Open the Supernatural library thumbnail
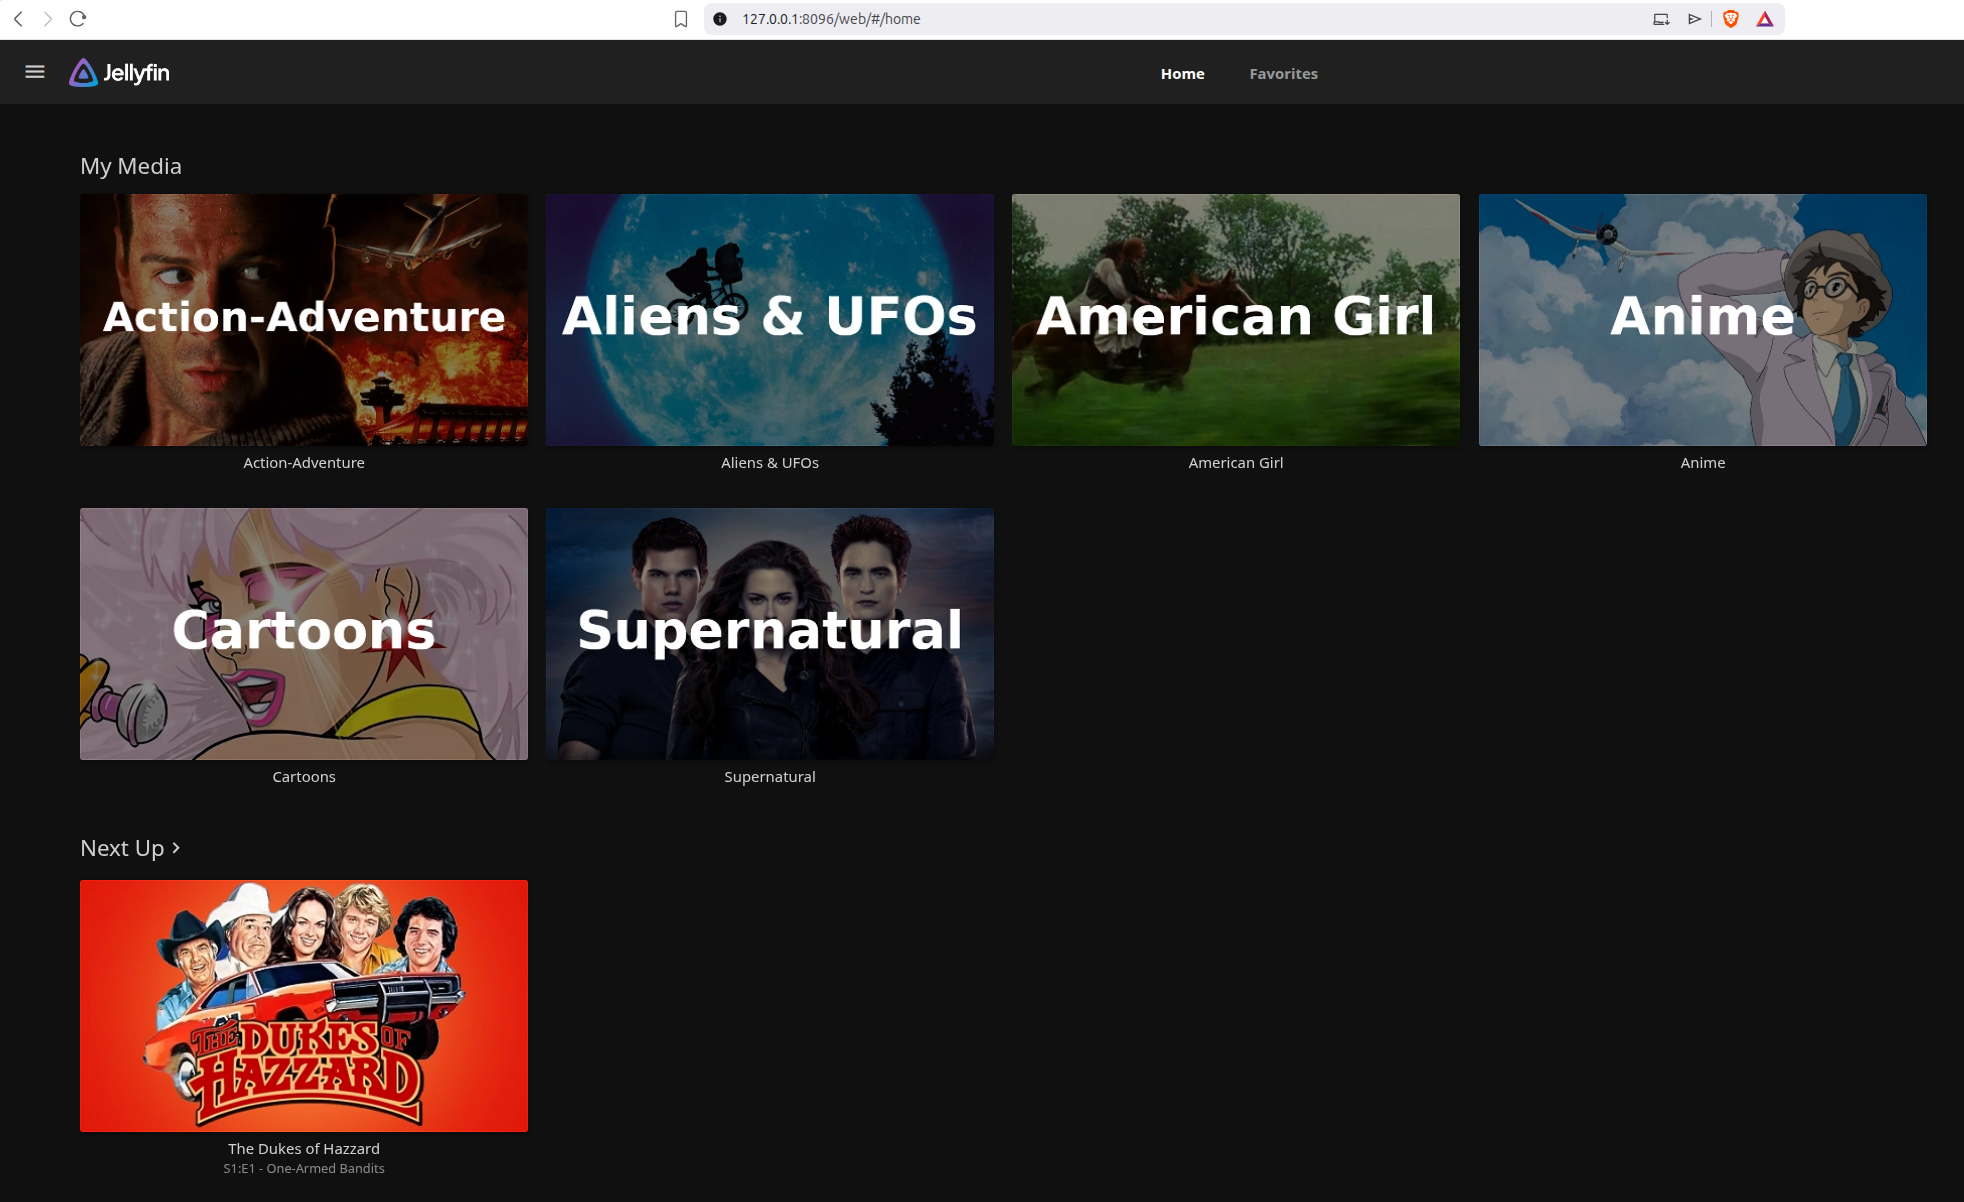The image size is (1964, 1202). point(770,634)
